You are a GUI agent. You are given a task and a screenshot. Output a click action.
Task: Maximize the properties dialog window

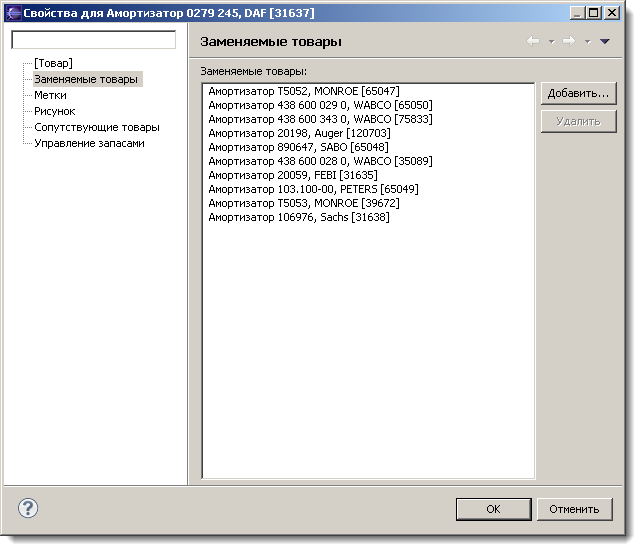coord(593,13)
